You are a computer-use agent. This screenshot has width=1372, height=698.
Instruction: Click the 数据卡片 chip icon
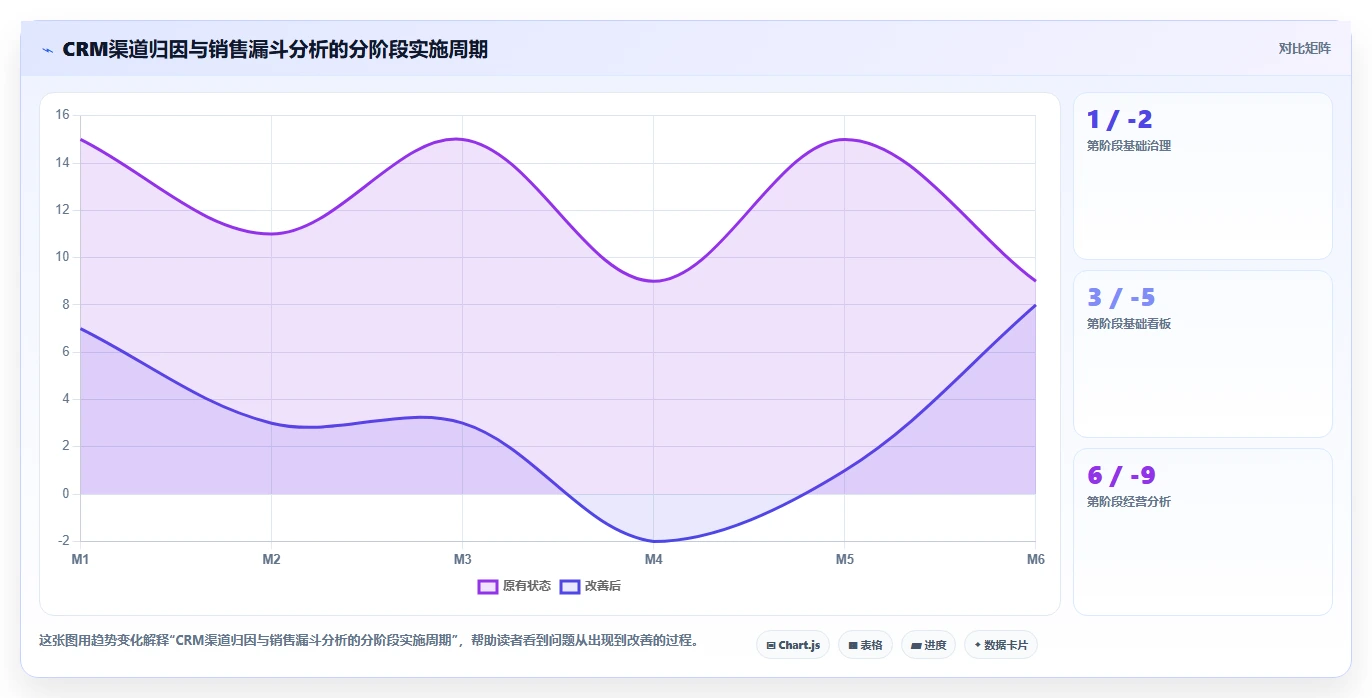[977, 645]
